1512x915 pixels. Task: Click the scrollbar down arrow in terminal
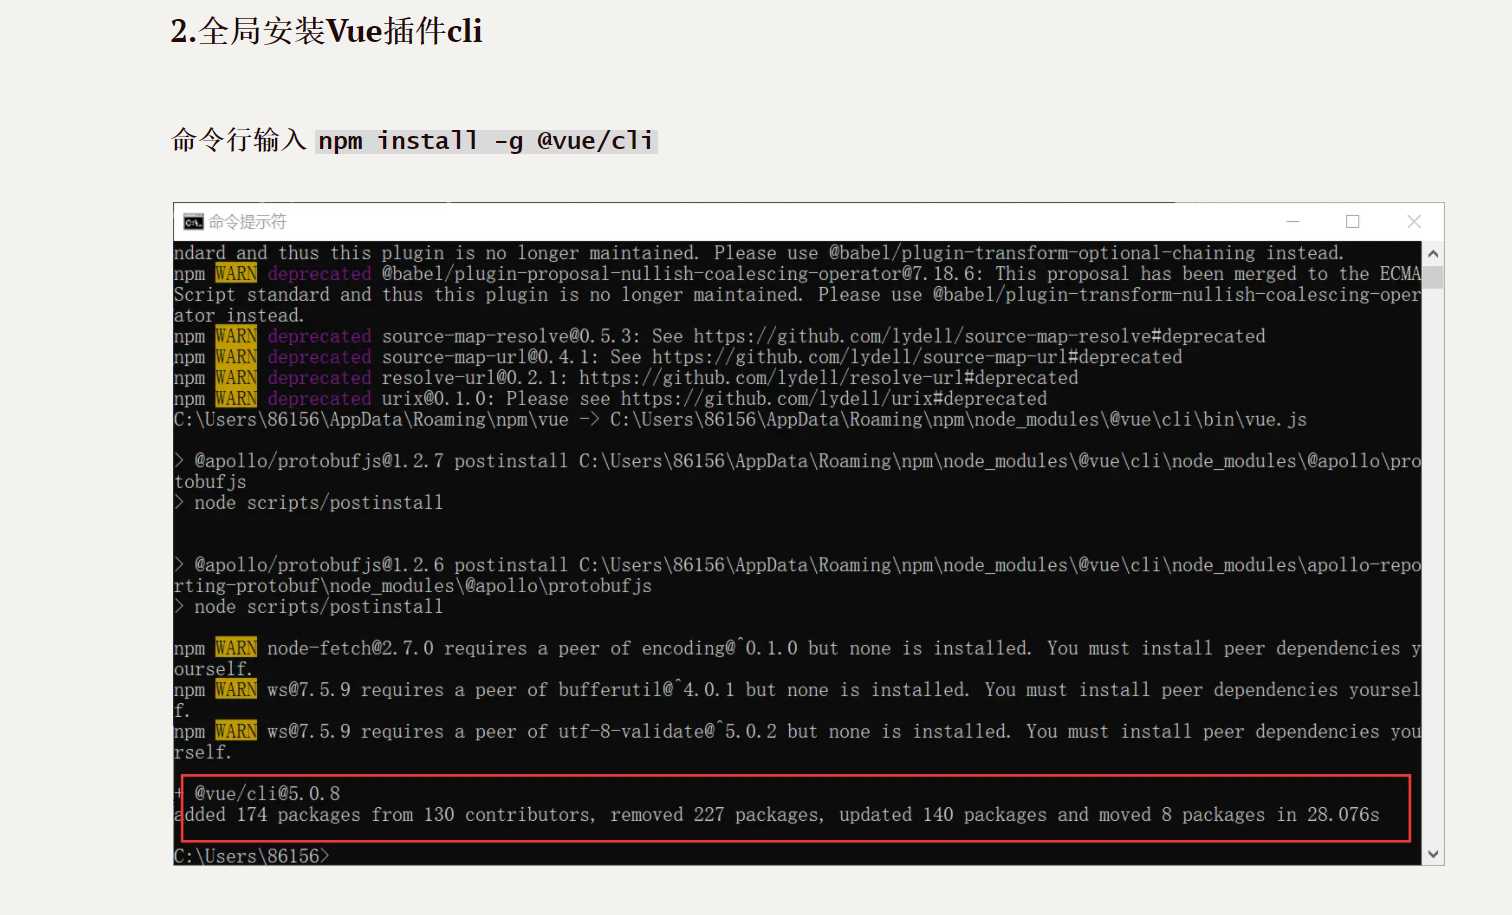tap(1433, 854)
